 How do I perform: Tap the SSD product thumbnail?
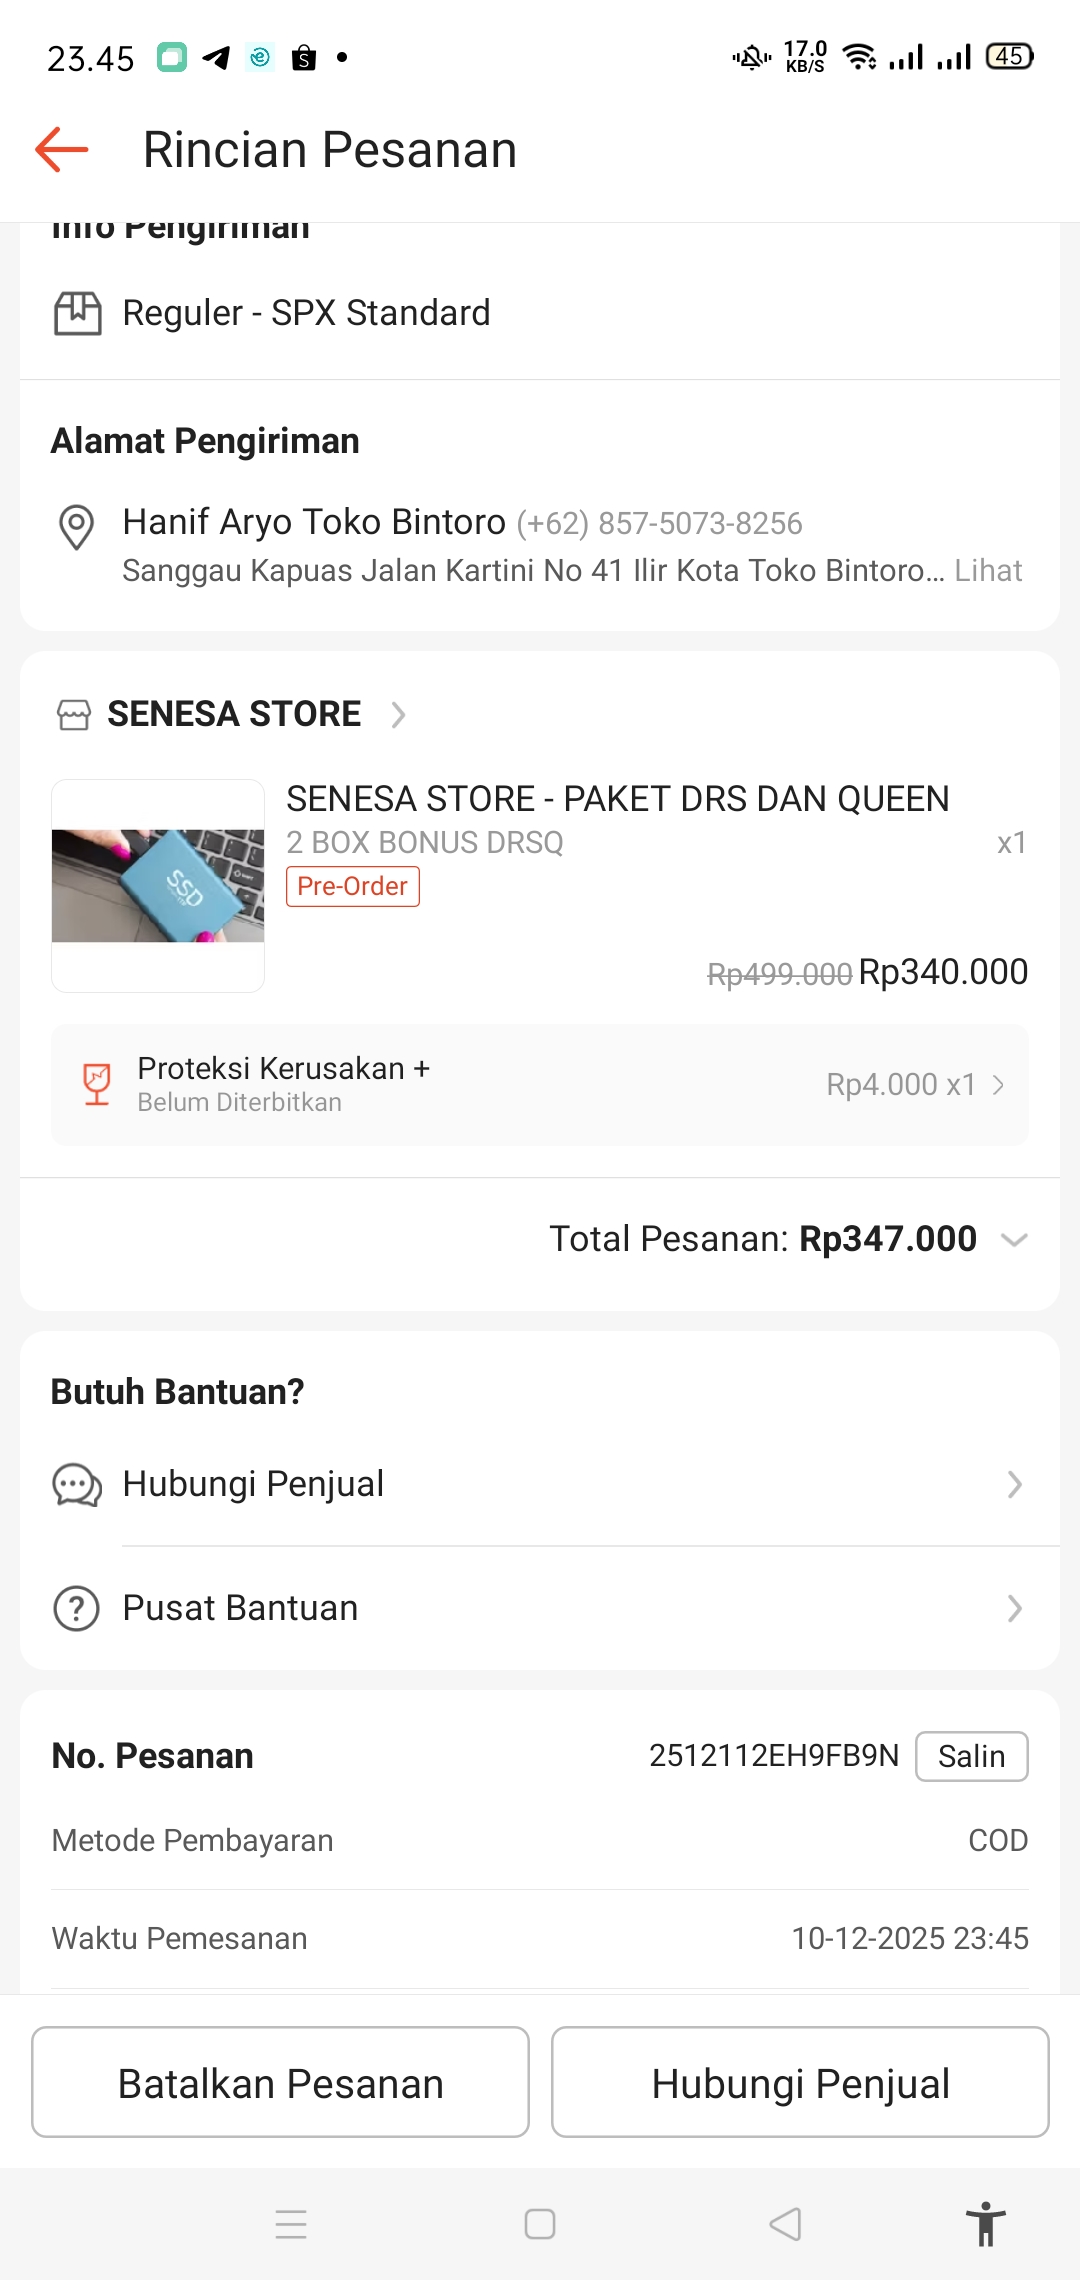pos(158,886)
